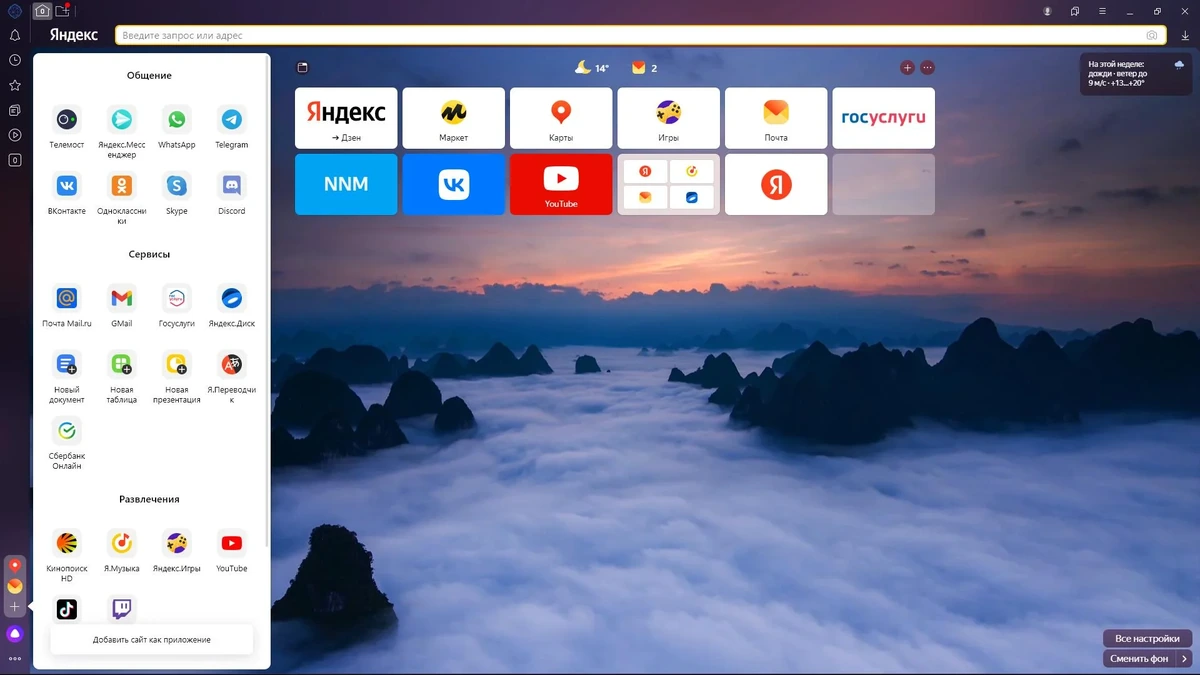1200x675 pixels.
Task: Open Телемост app in Общение section
Action: click(66, 120)
